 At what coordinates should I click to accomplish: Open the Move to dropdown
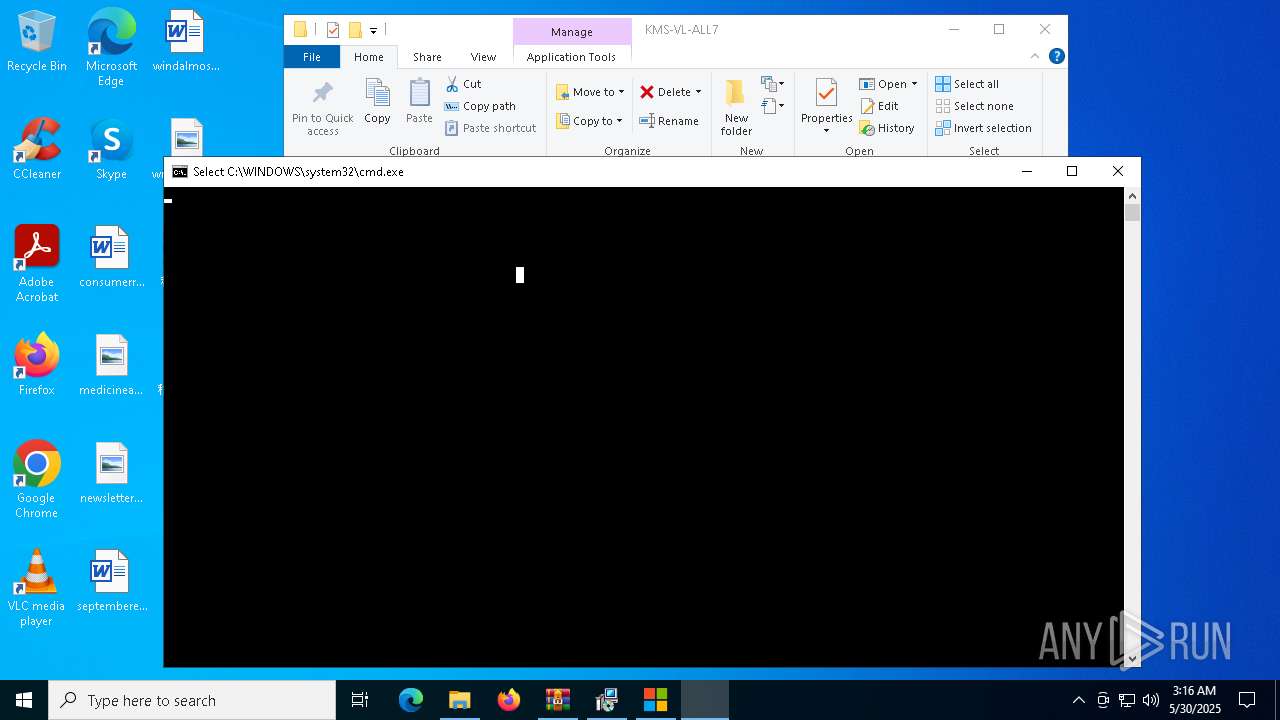(x=590, y=92)
